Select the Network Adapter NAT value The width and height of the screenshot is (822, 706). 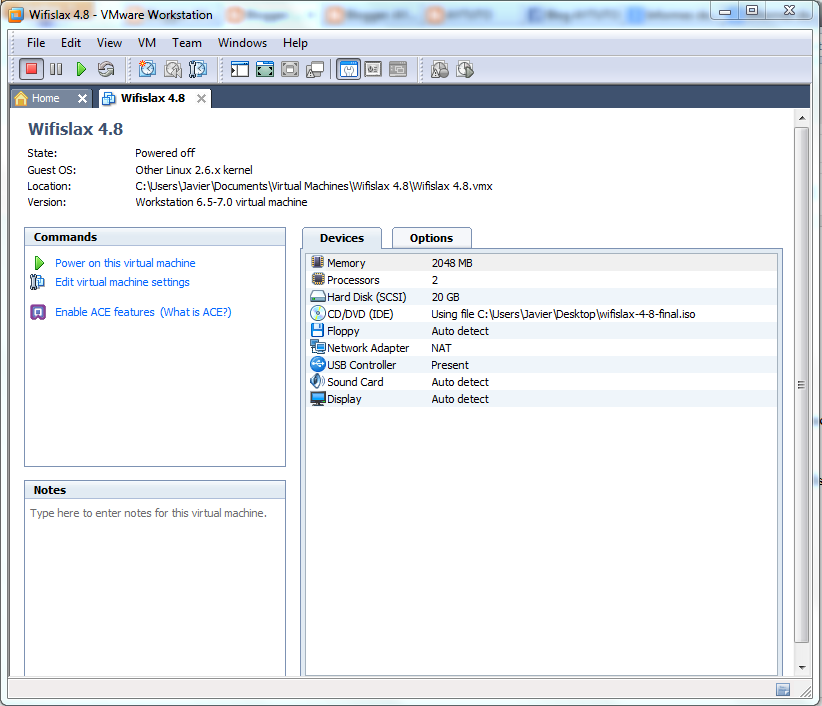[x=441, y=349]
